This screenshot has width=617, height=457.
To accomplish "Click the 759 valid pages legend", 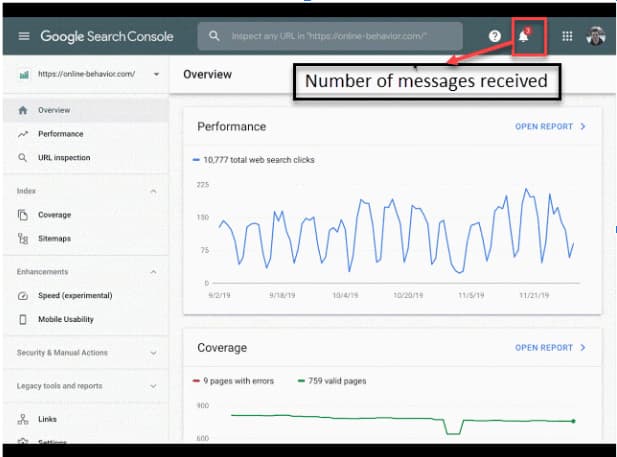I will coord(332,381).
